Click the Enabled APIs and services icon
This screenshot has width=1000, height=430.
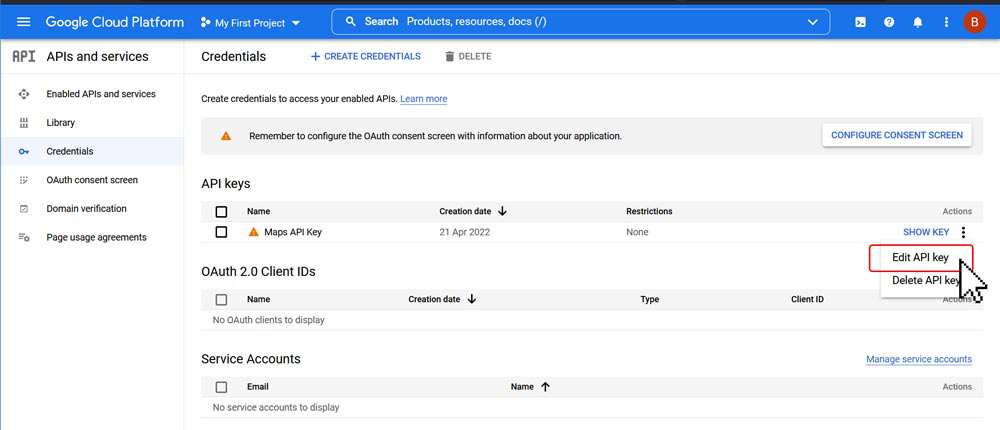click(24, 94)
